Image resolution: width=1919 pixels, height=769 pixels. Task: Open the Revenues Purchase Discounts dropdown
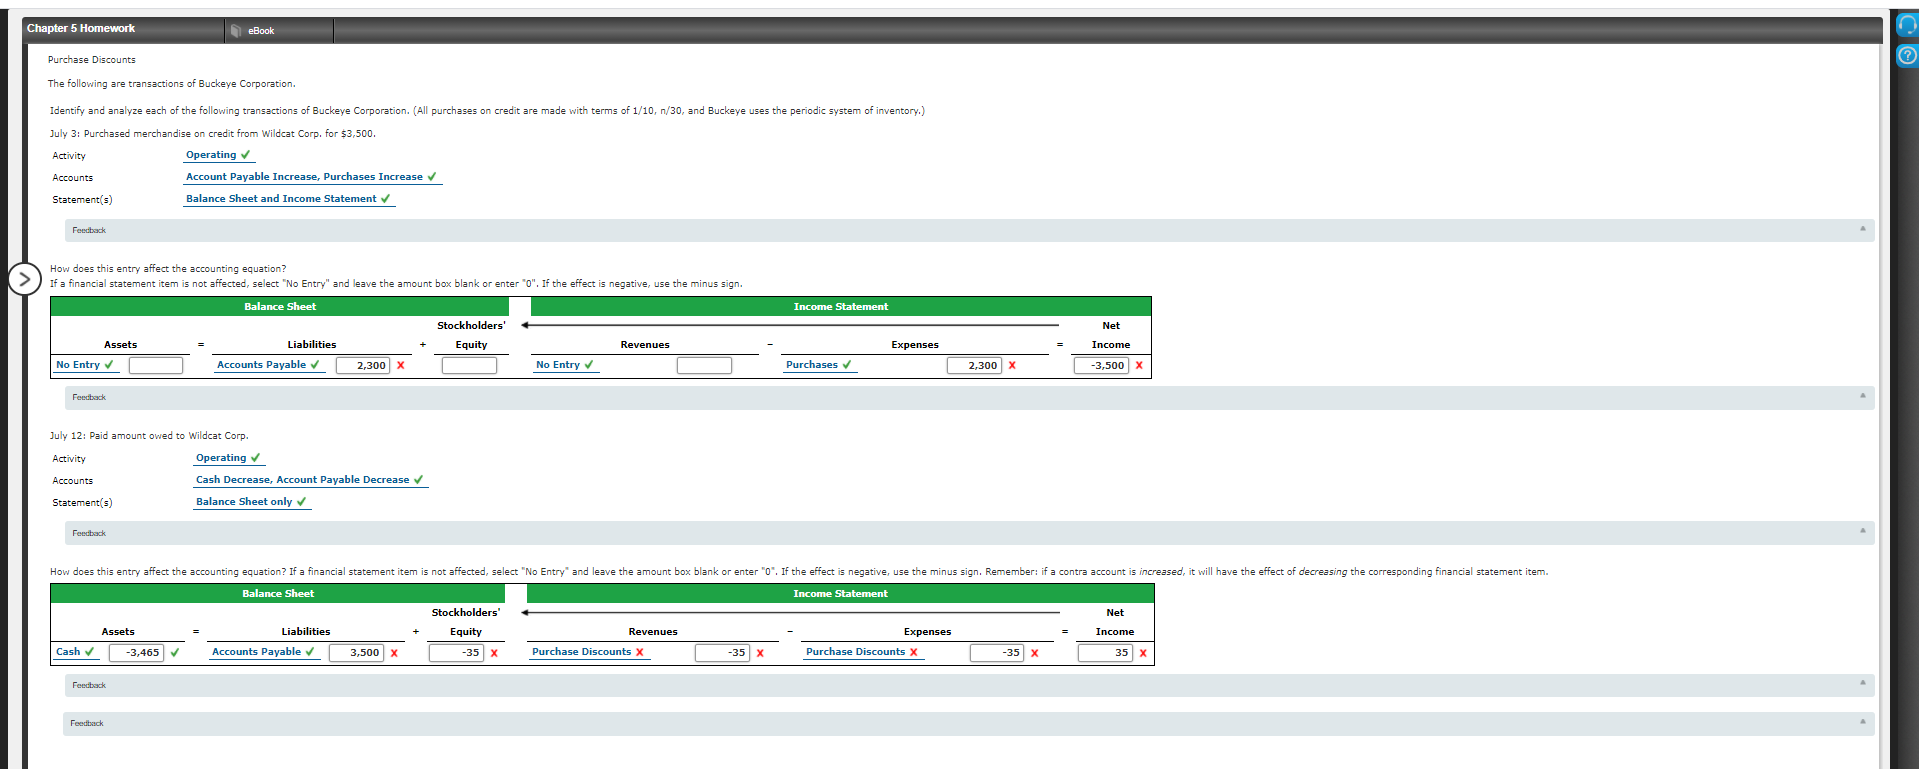tap(589, 652)
